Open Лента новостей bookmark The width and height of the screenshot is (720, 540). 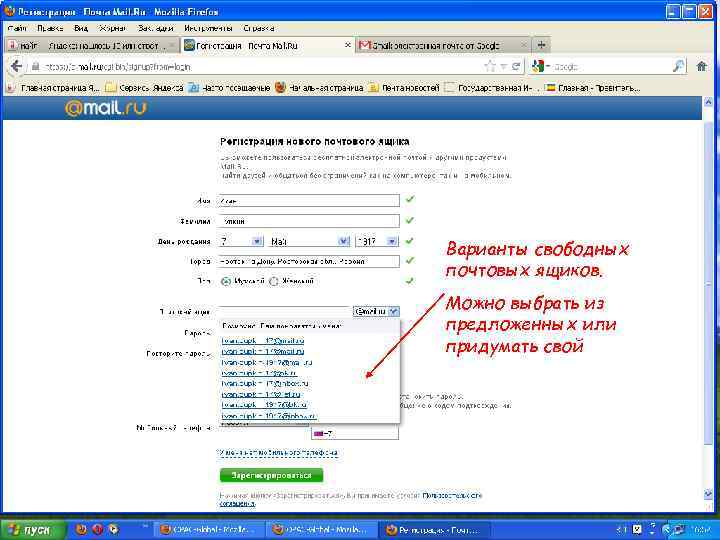point(405,88)
